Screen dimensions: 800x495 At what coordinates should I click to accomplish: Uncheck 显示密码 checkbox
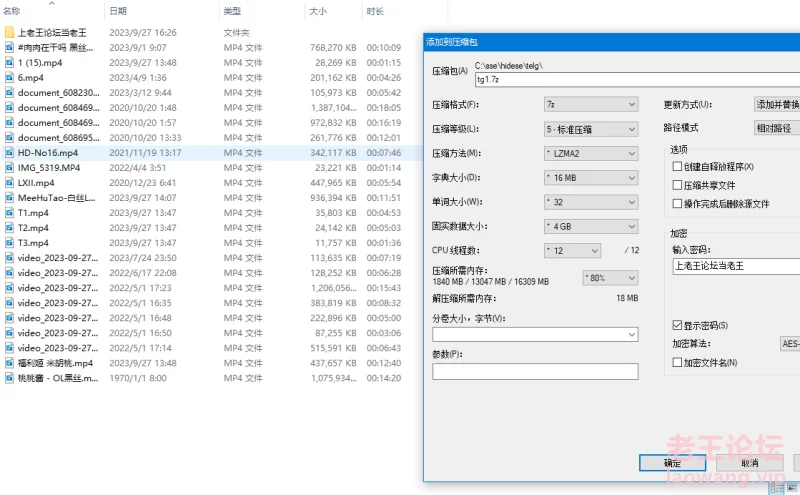point(677,325)
